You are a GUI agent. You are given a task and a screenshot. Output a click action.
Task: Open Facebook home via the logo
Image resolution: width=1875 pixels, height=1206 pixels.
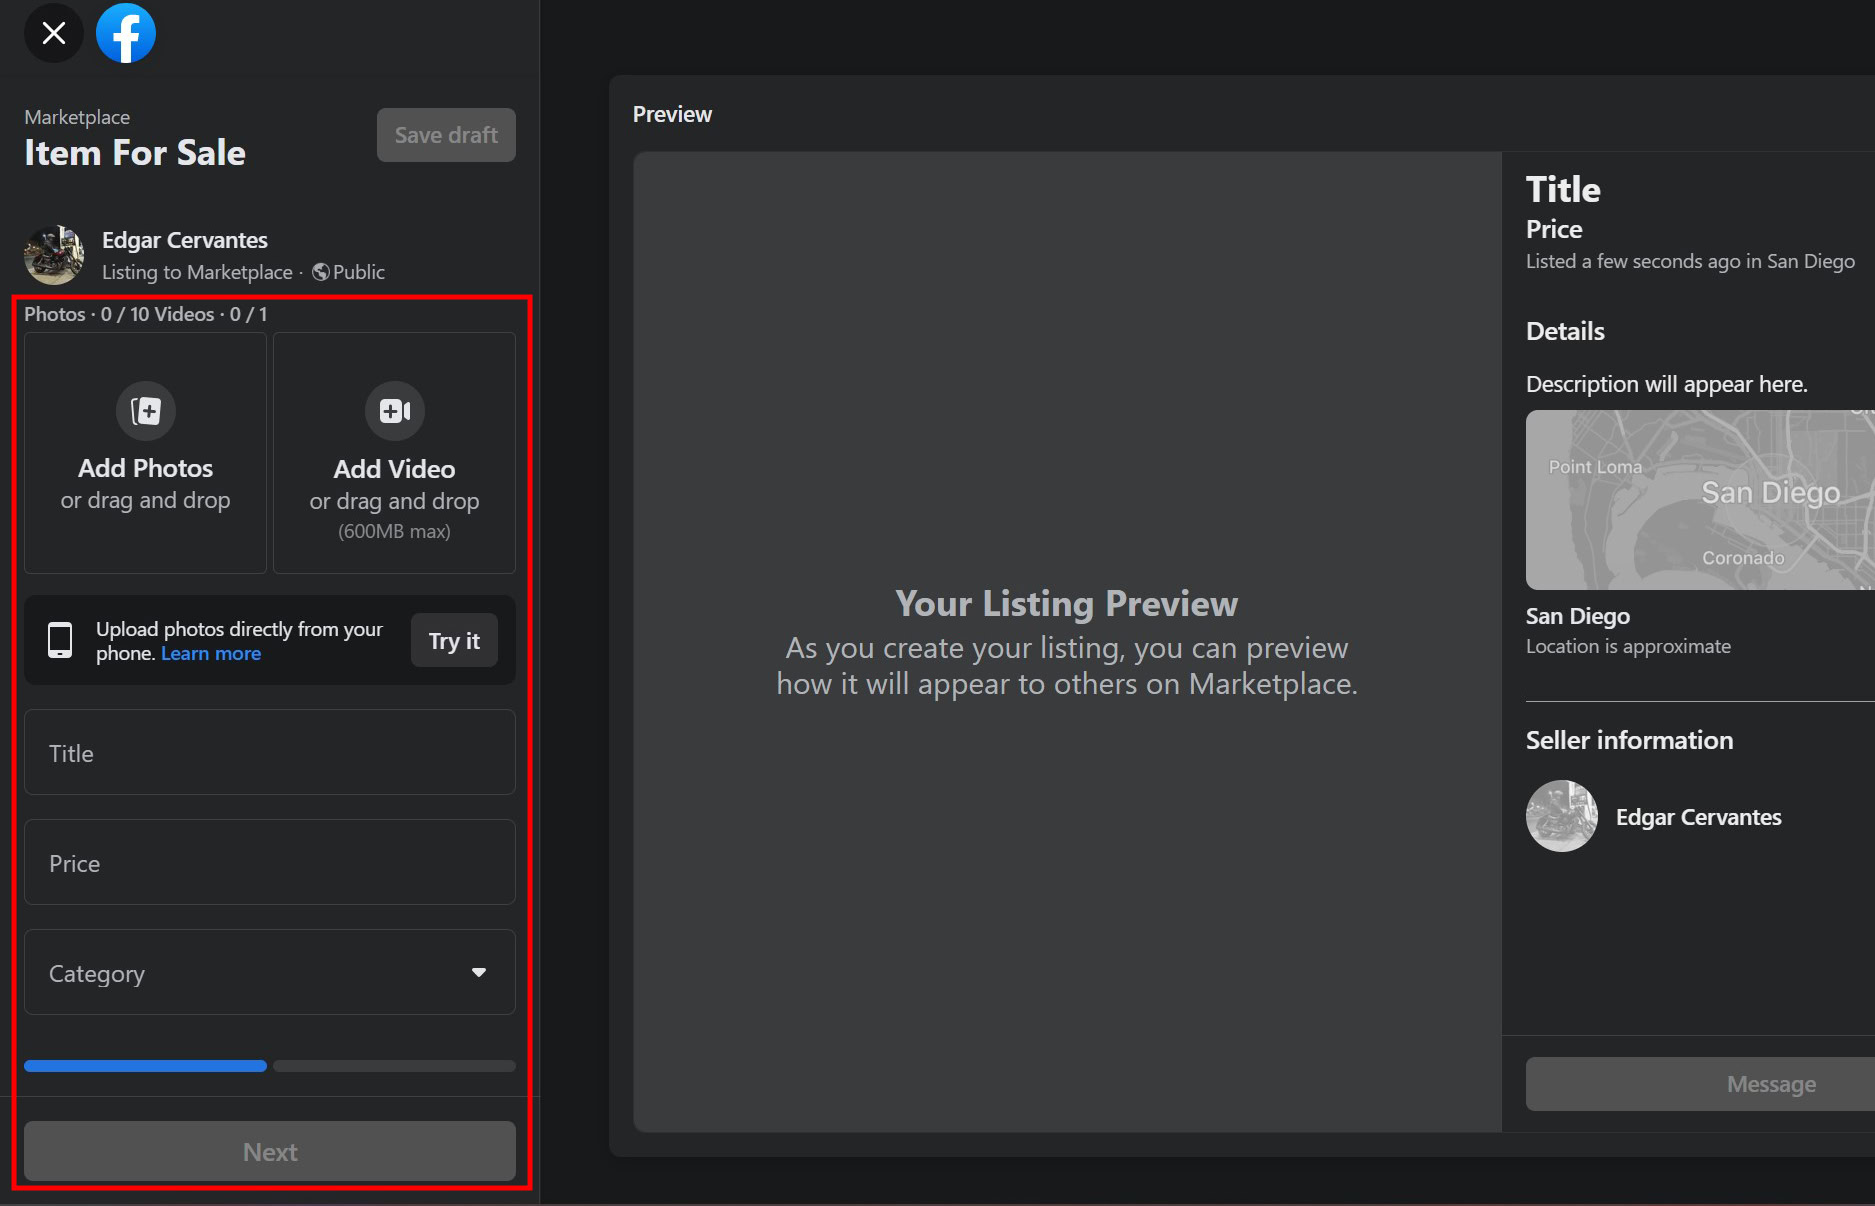tap(126, 33)
